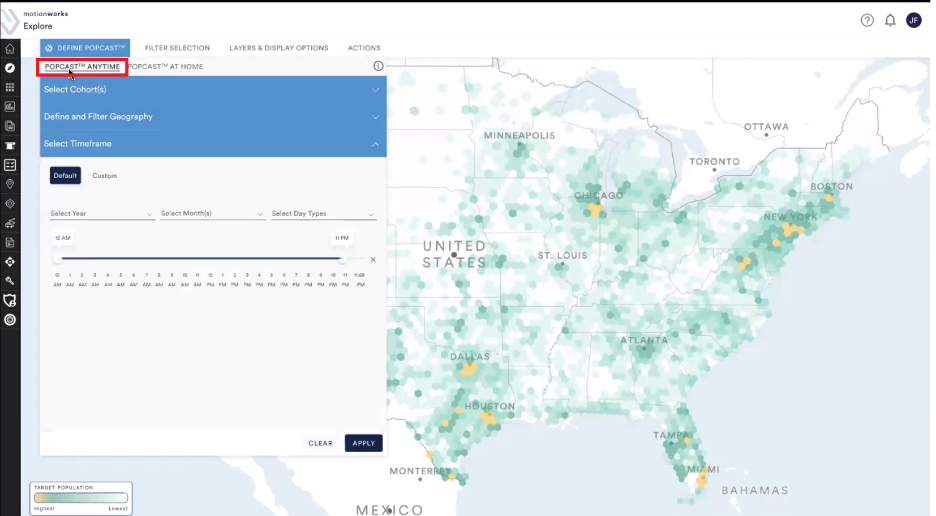This screenshot has width=936, height=516.
Task: Switch to Define Popcast tab
Action: click(x=85, y=48)
